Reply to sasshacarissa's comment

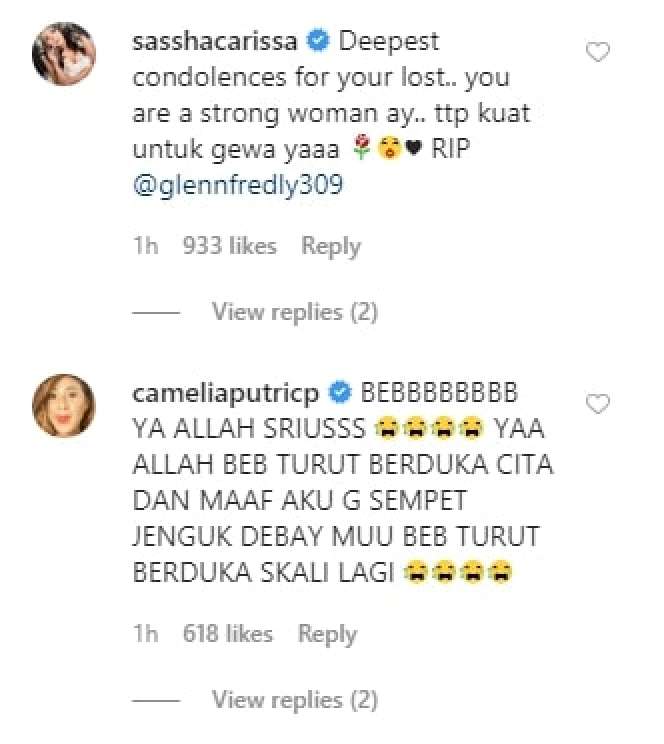pyautogui.click(x=331, y=246)
